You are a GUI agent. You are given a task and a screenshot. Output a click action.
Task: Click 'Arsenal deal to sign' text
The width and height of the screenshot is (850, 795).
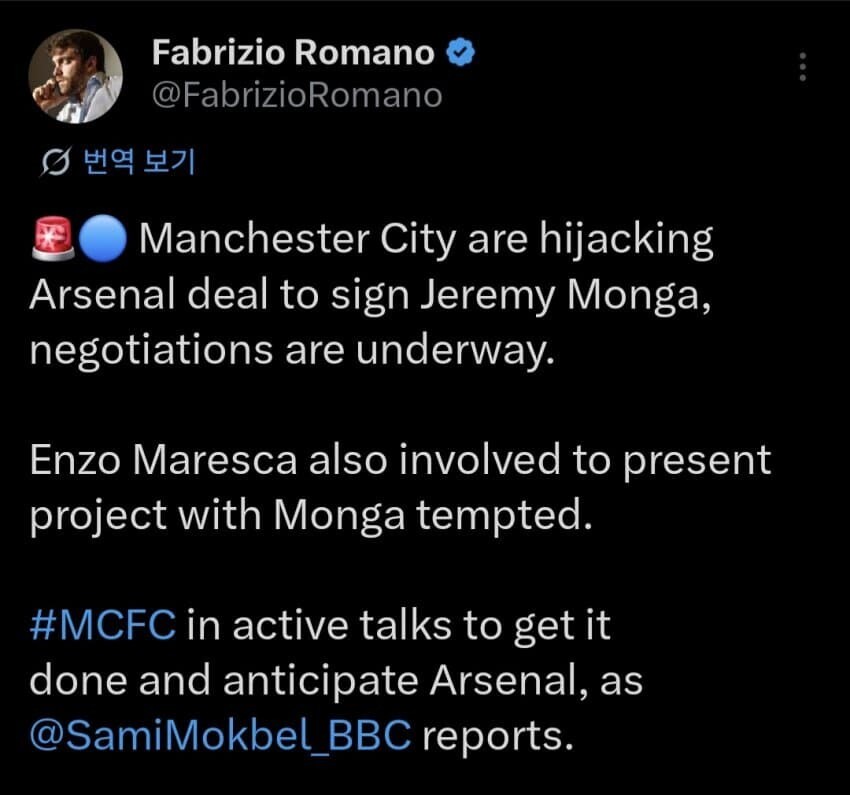(x=220, y=296)
